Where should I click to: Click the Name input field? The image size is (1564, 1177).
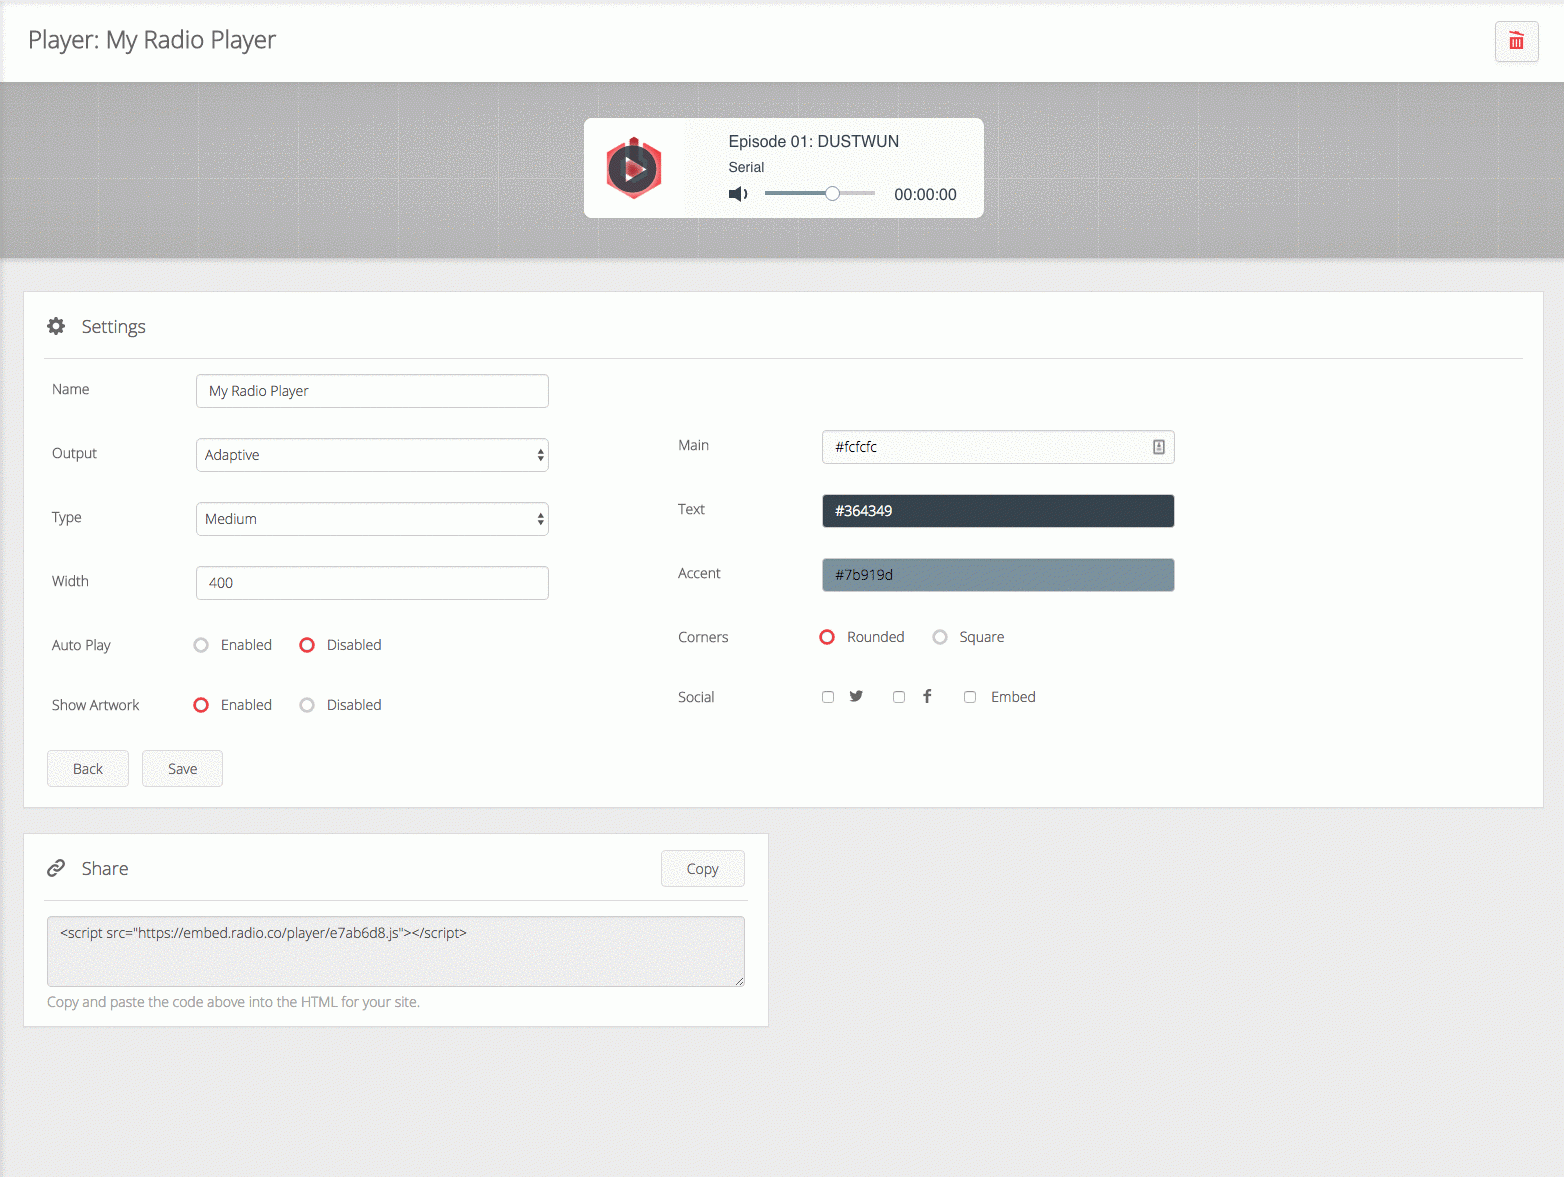click(372, 391)
